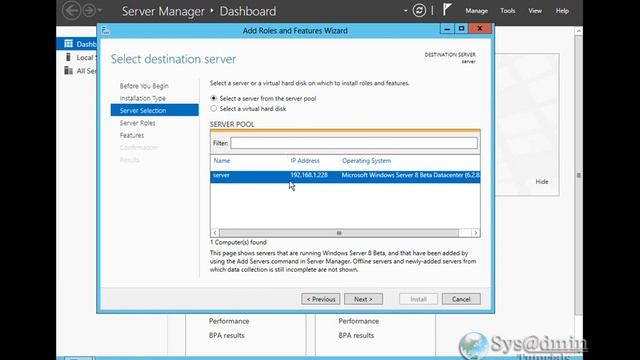Choose 'Select a virtual hard disk' option
640x360 pixels.
213,109
